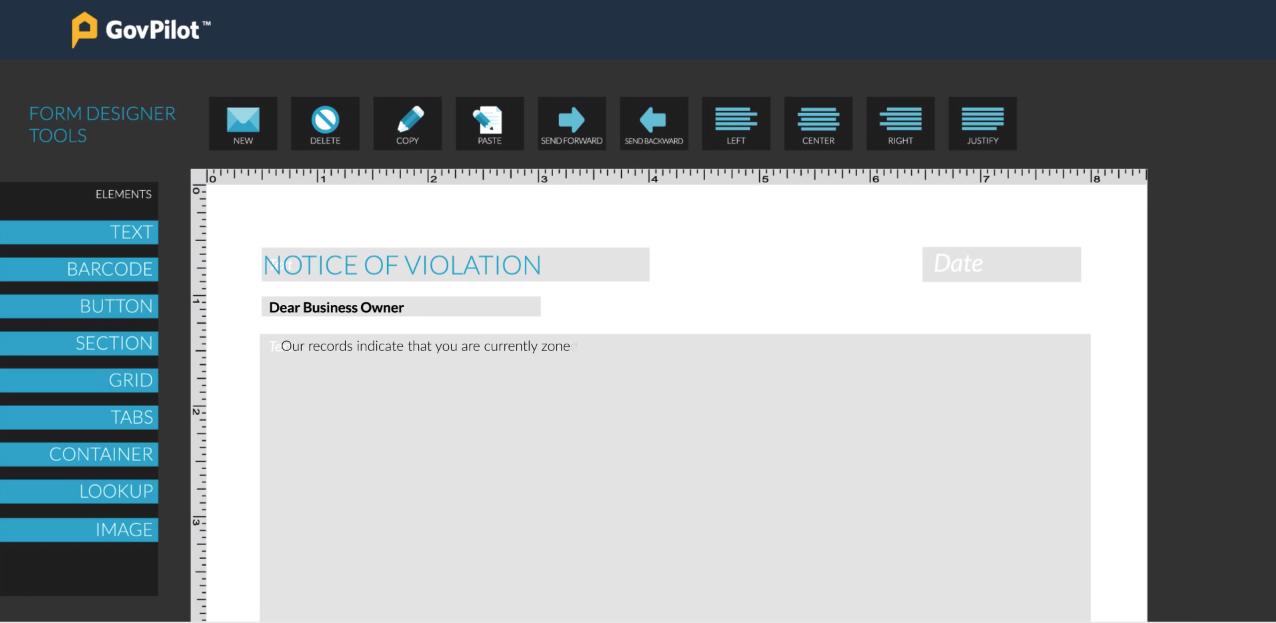Align text with the LEFT icon
Screen dimensions: 1276x623
tap(736, 124)
